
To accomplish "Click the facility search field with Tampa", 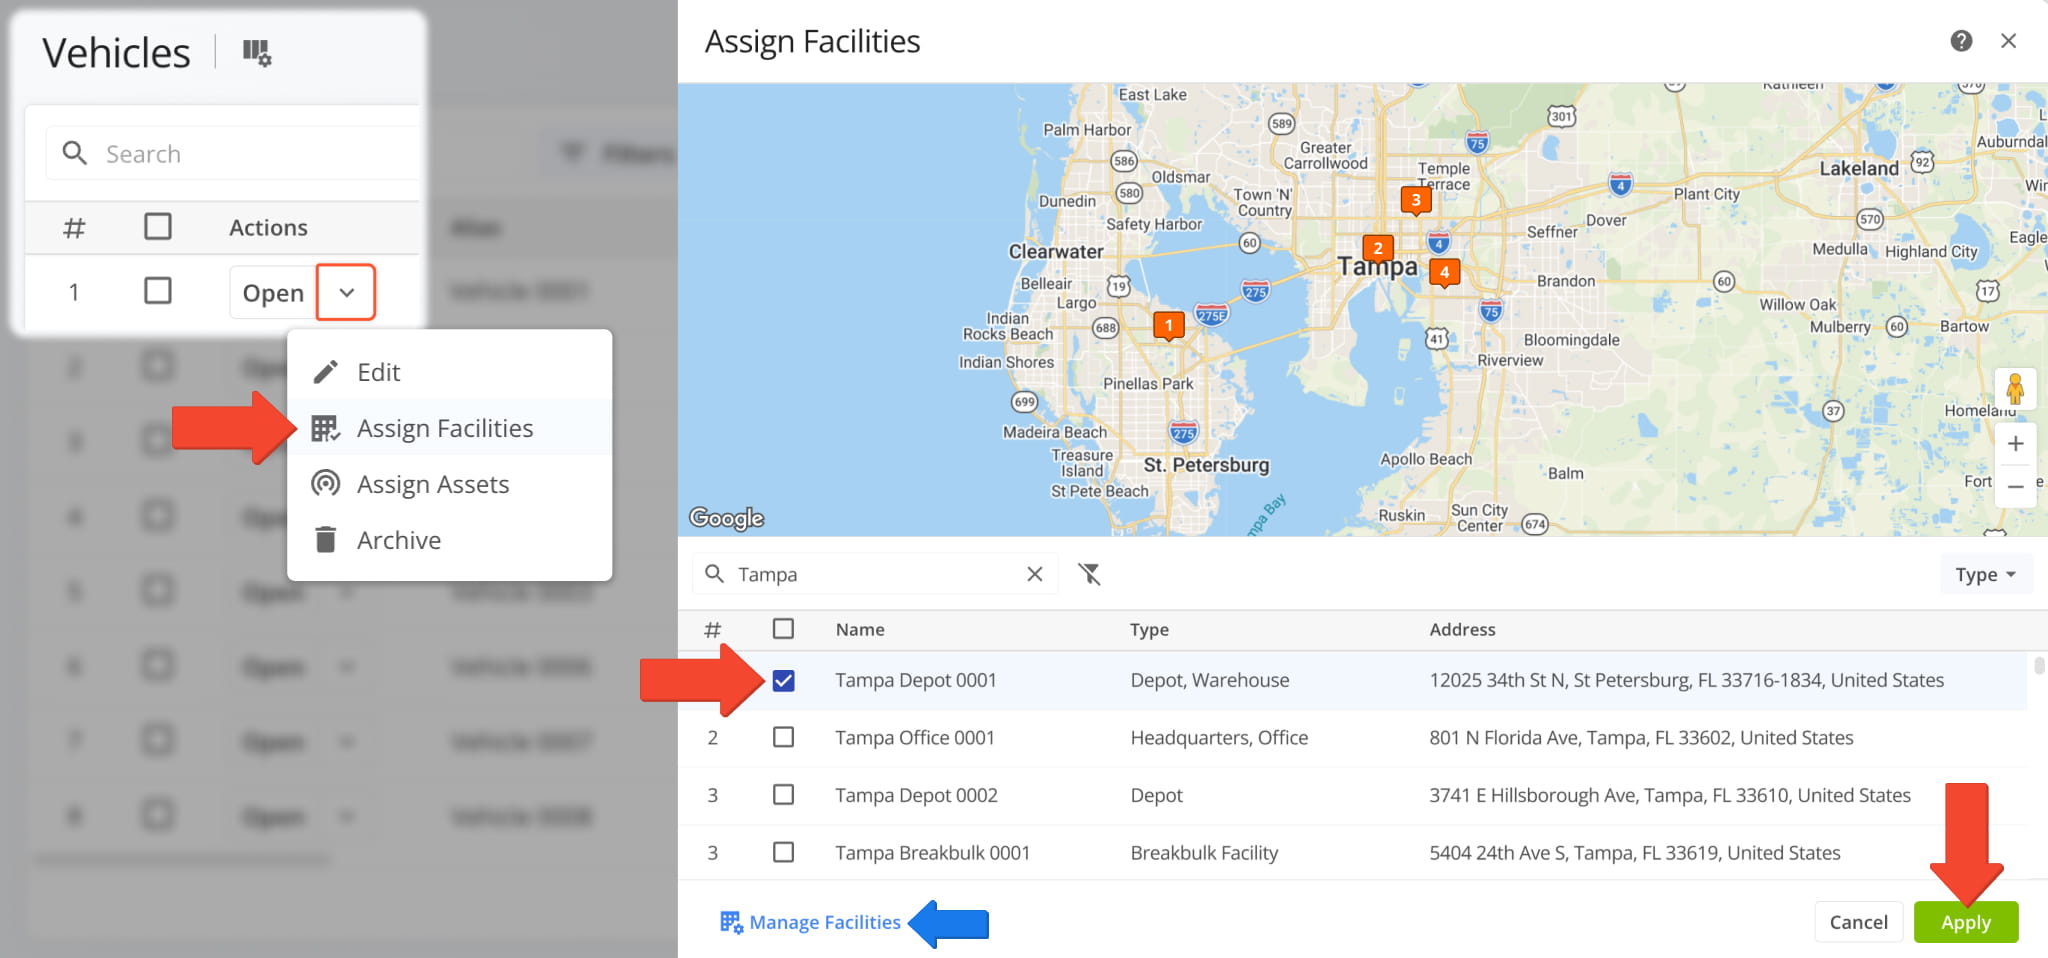I will pyautogui.click(x=875, y=574).
